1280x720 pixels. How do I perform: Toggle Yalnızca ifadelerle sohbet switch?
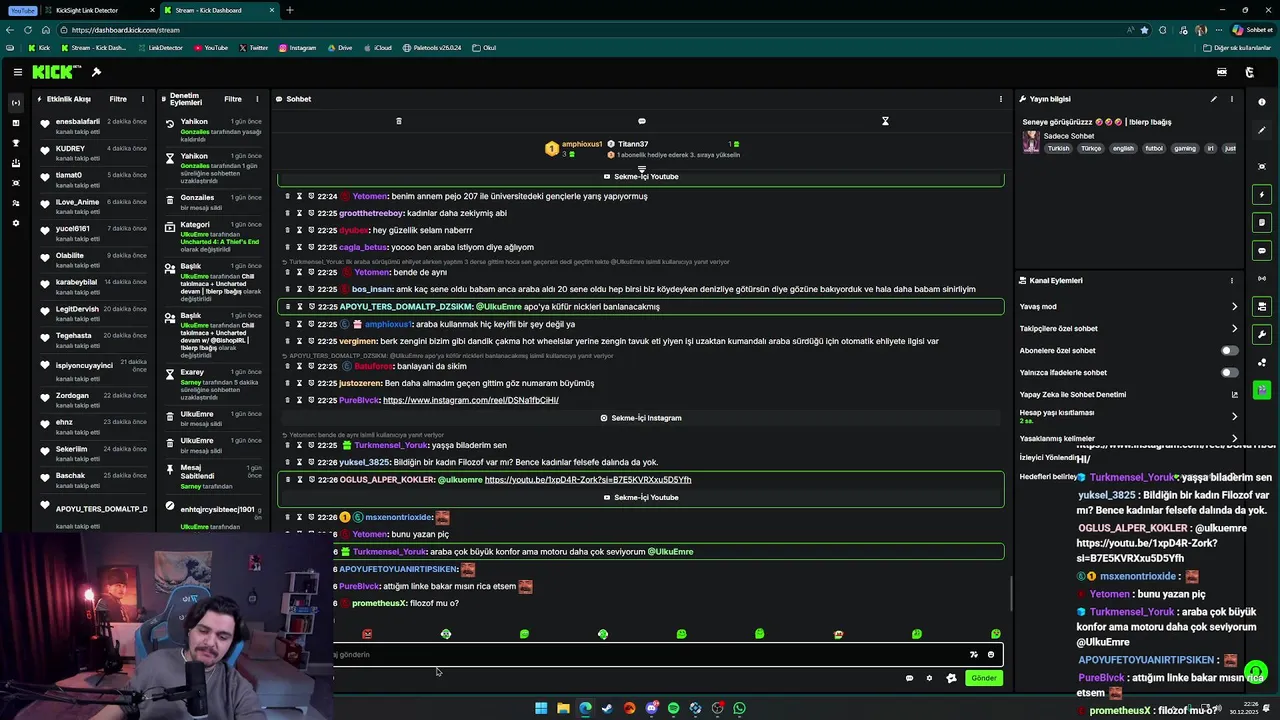coord(1229,373)
